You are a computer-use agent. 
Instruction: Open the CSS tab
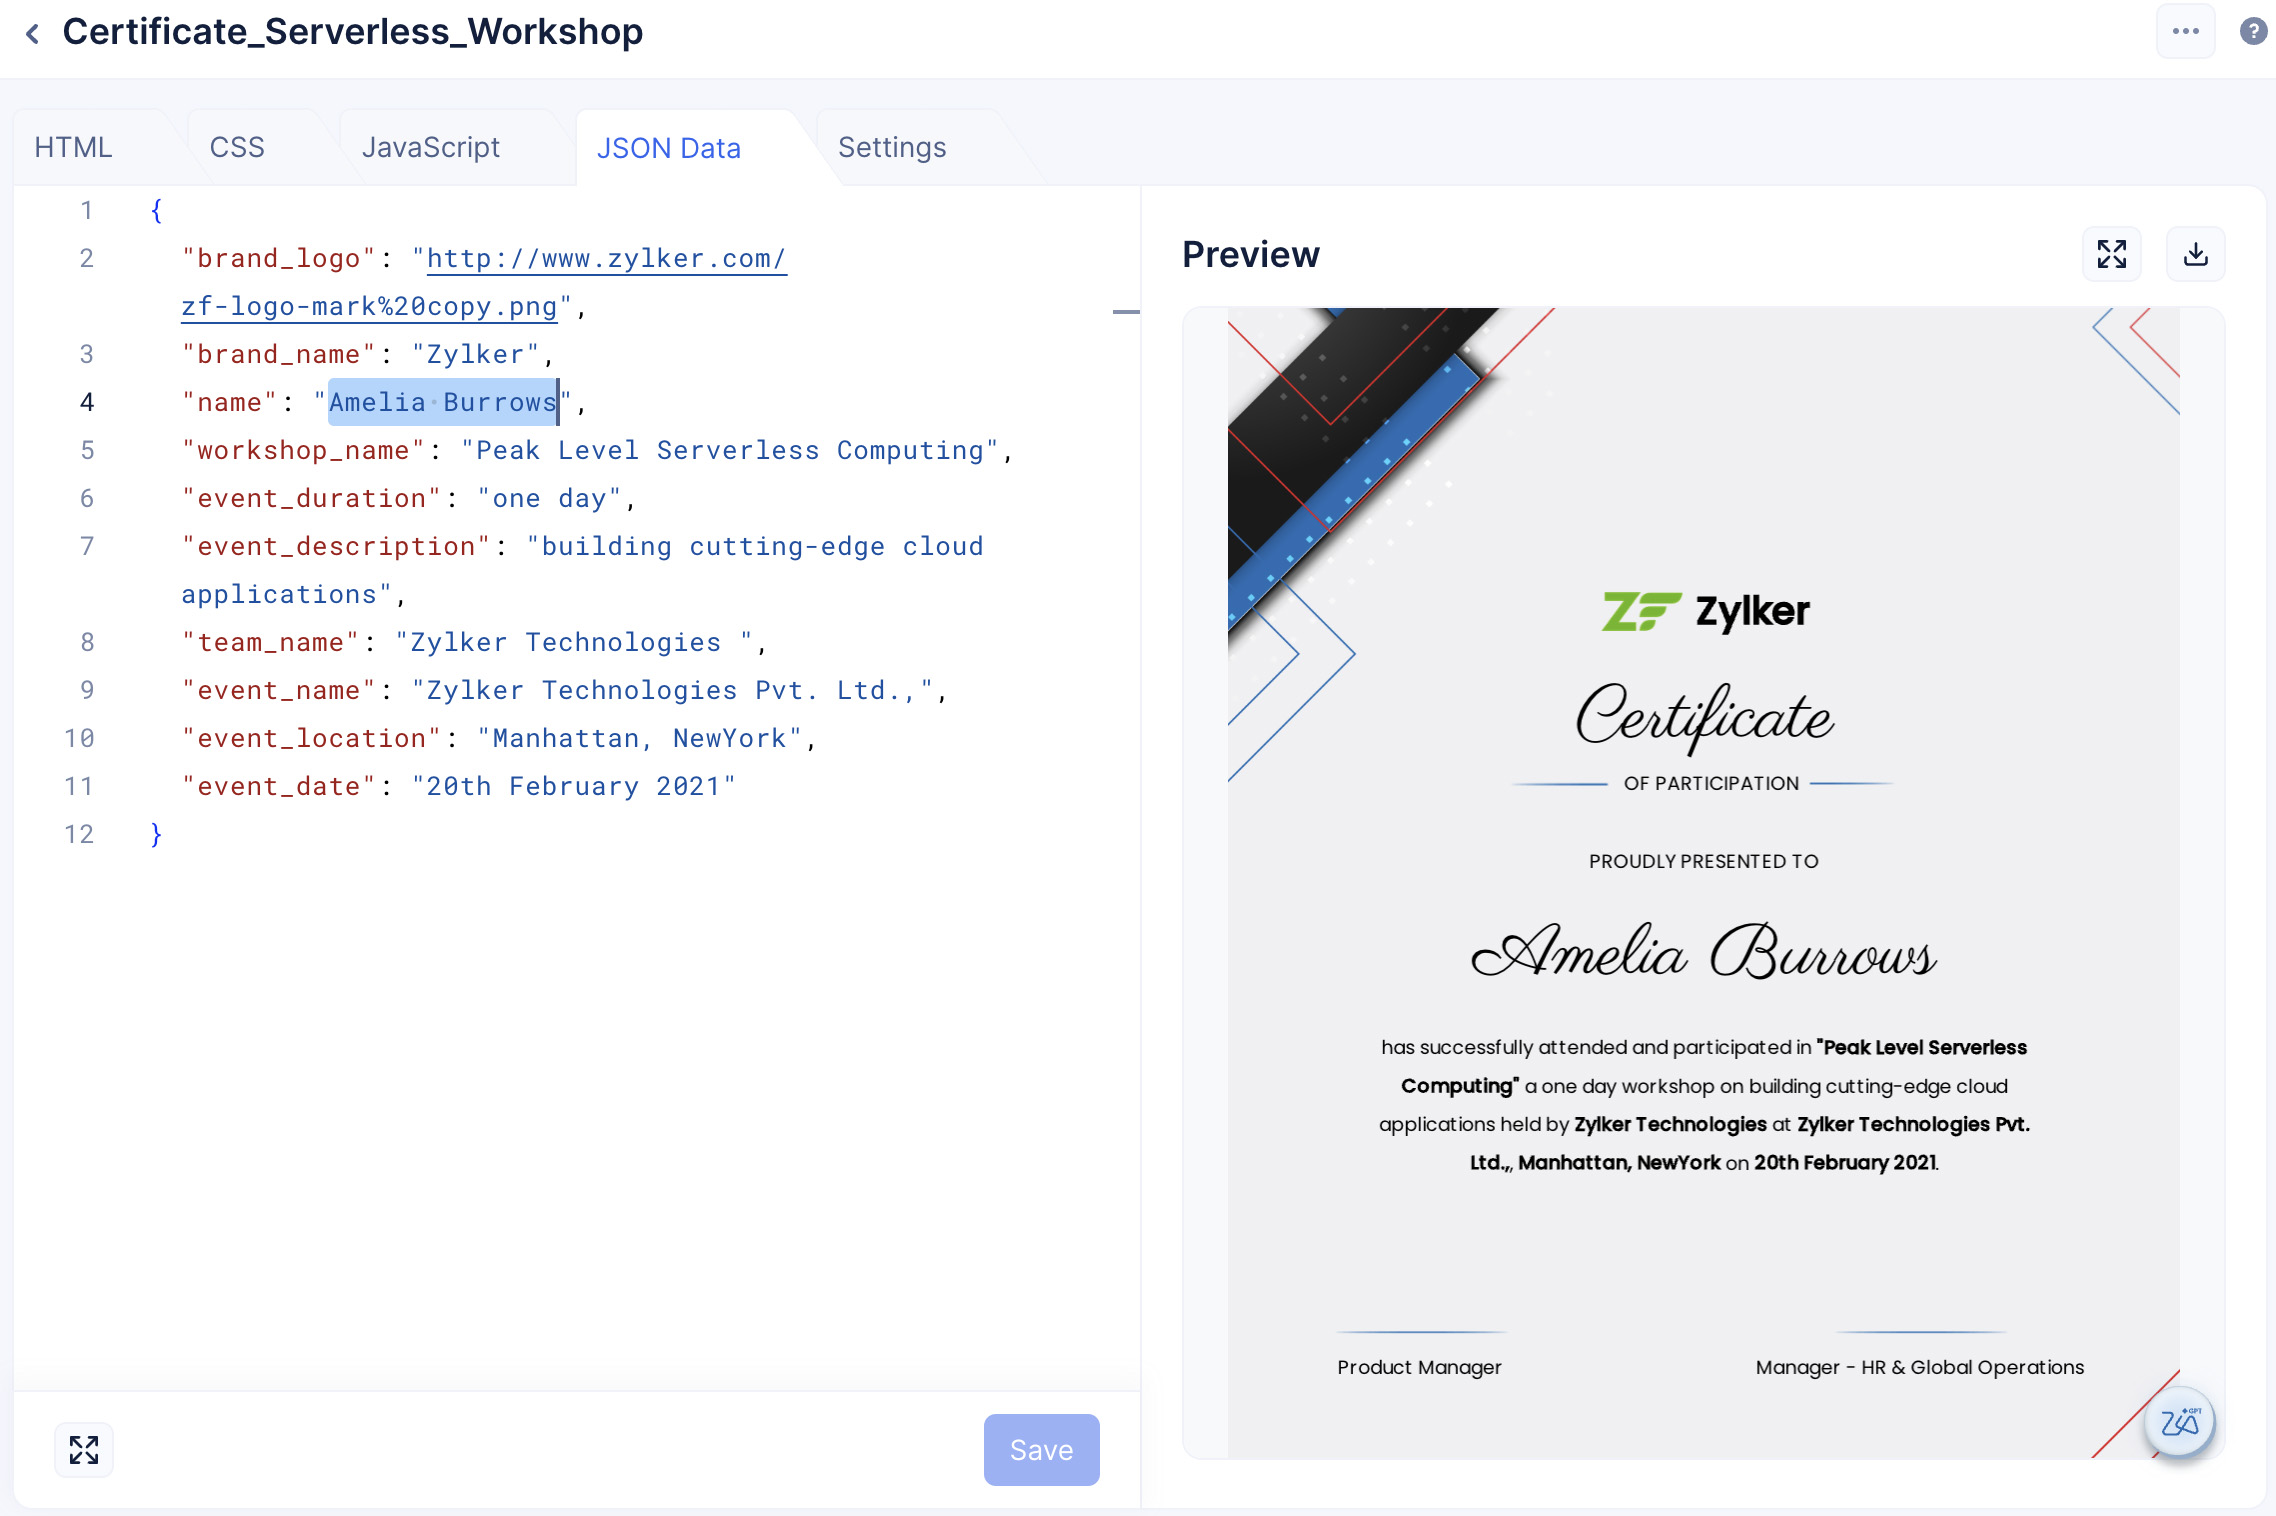point(237,148)
